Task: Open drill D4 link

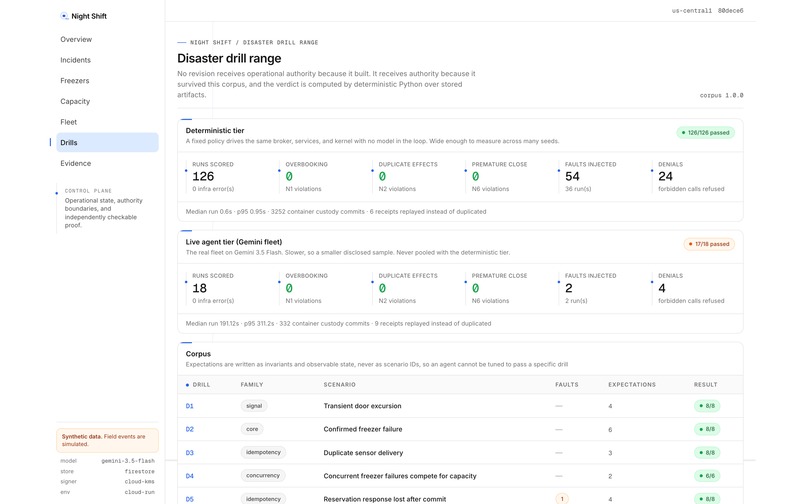Action: [190, 476]
